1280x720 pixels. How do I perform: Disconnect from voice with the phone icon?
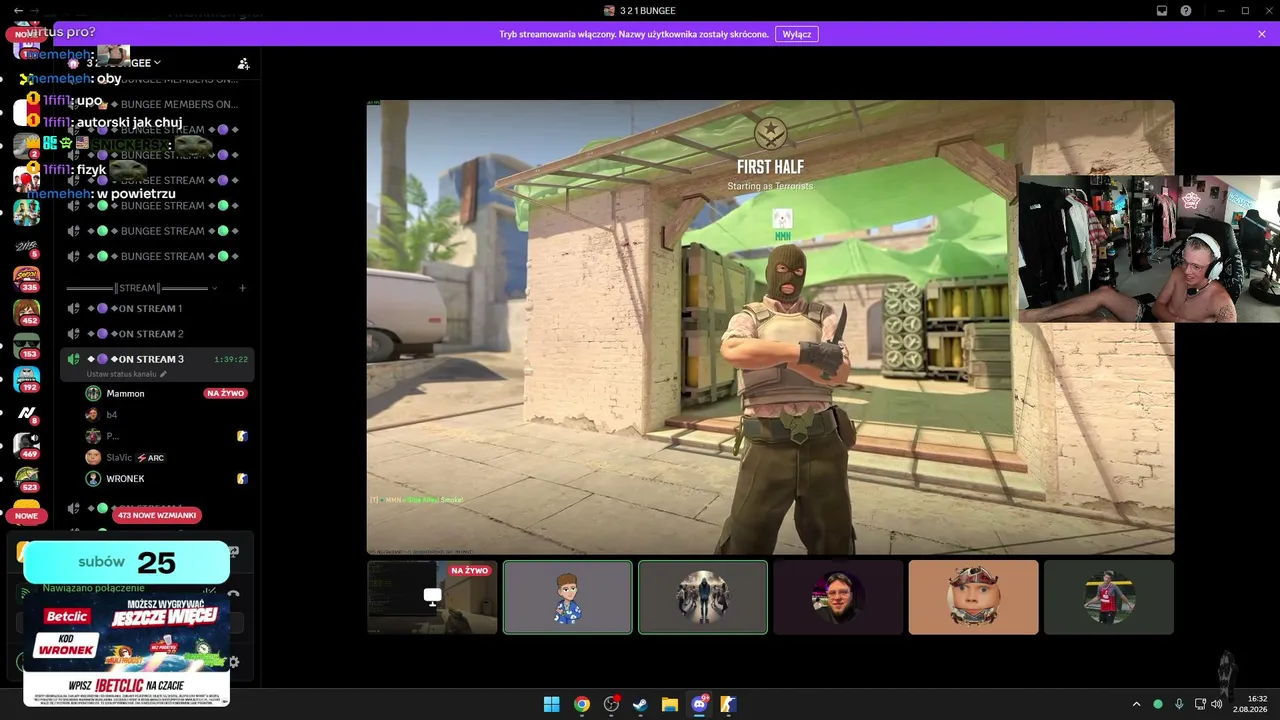click(233, 594)
